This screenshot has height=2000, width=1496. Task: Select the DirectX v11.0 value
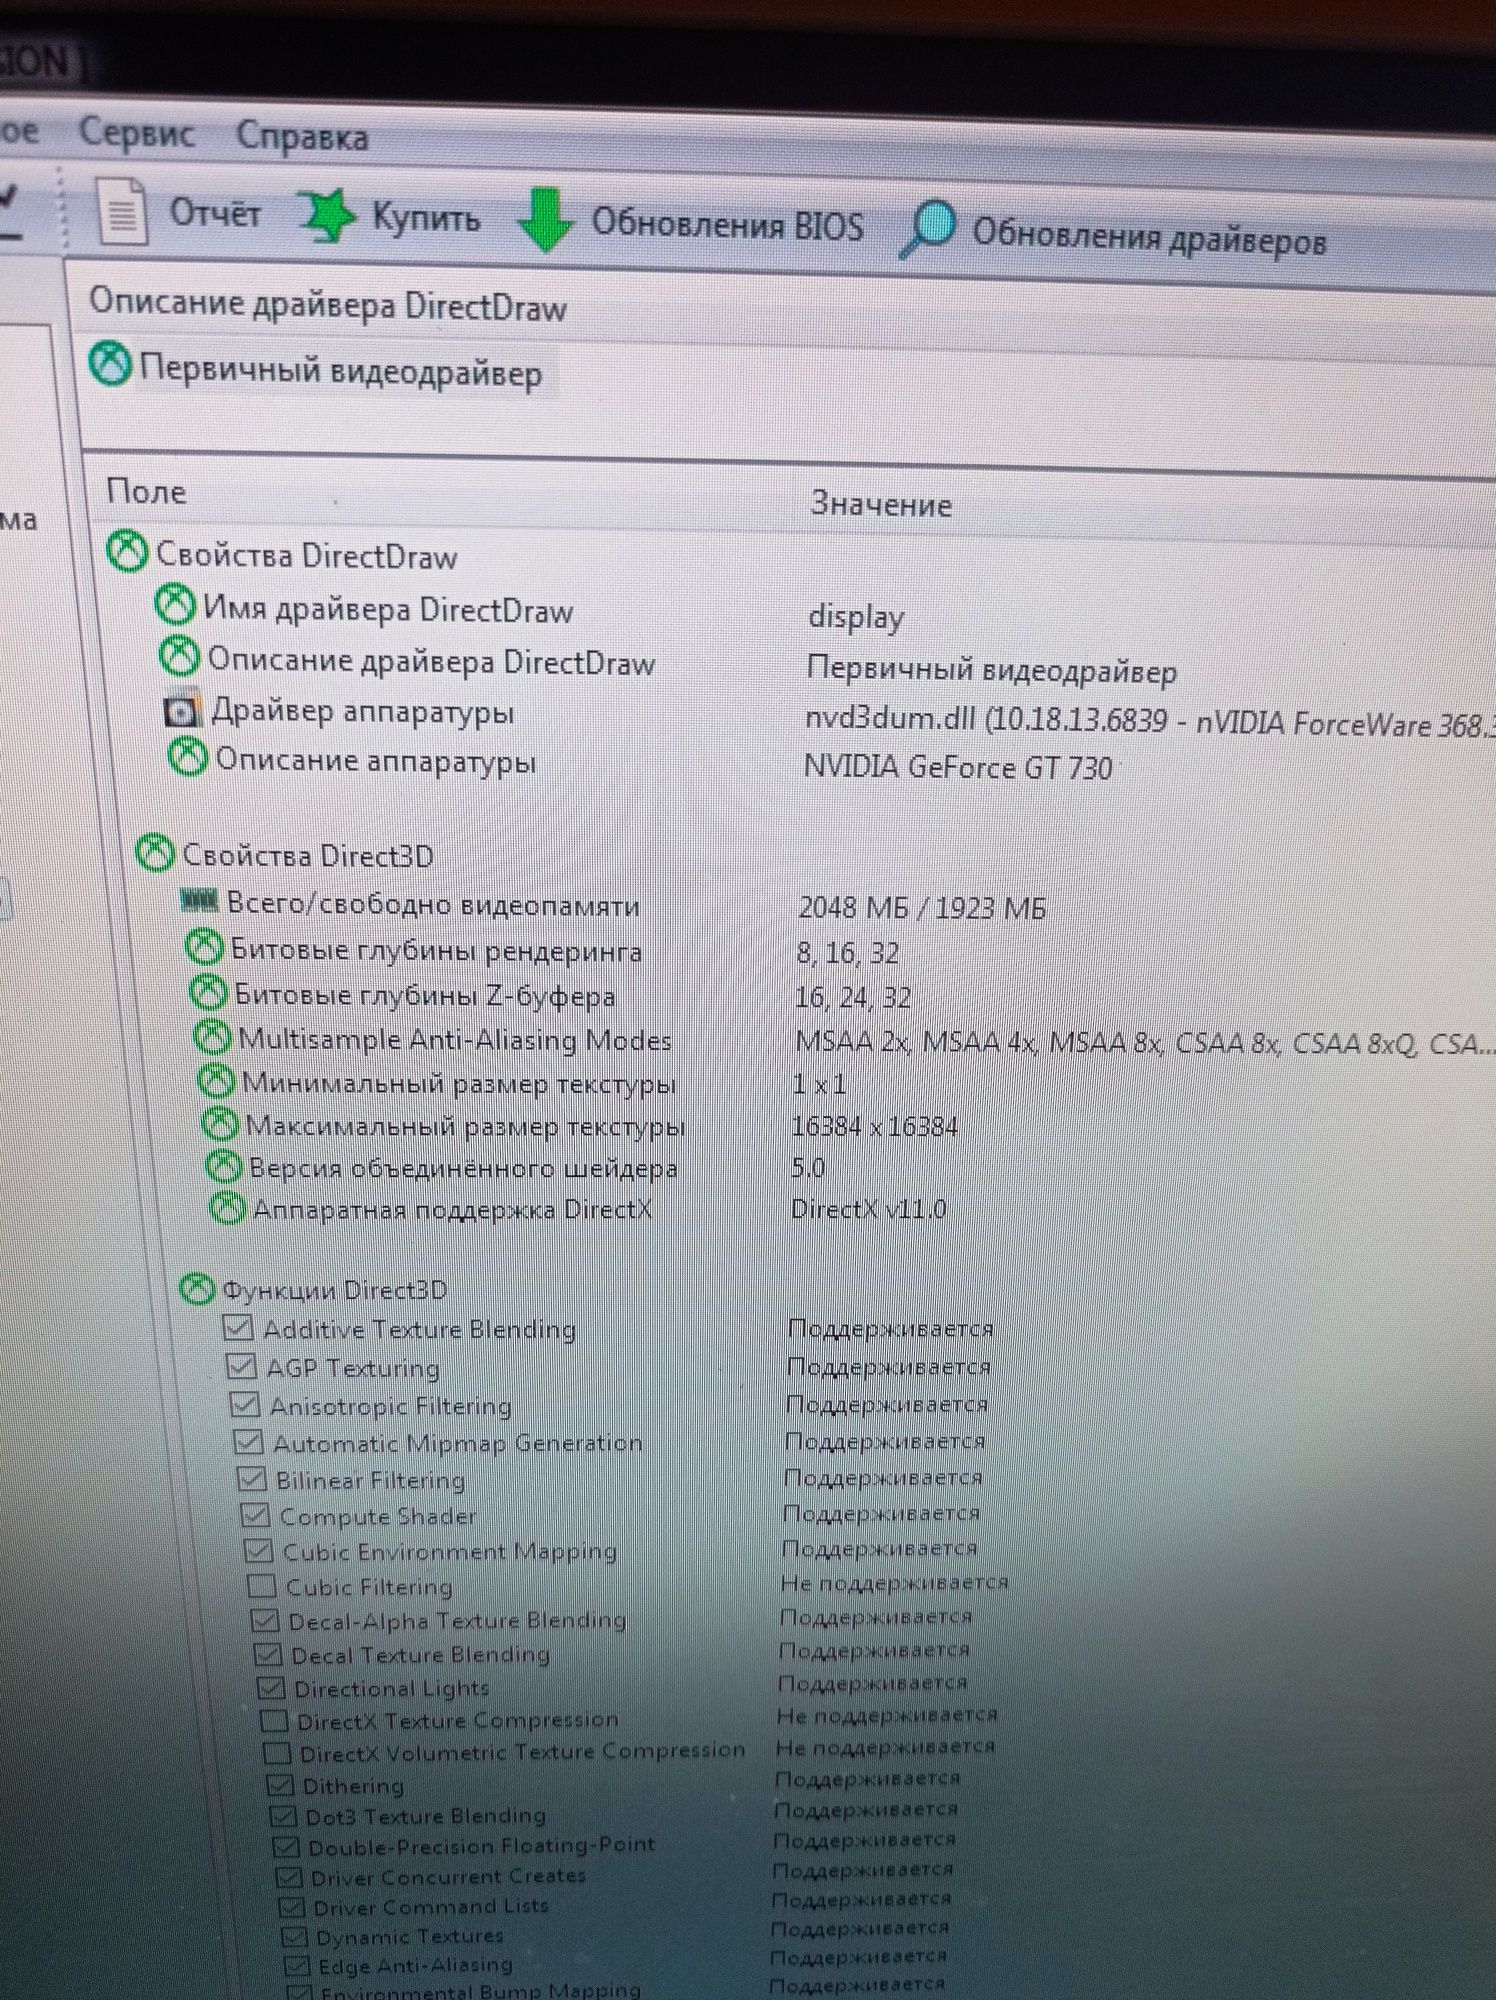click(x=868, y=1209)
